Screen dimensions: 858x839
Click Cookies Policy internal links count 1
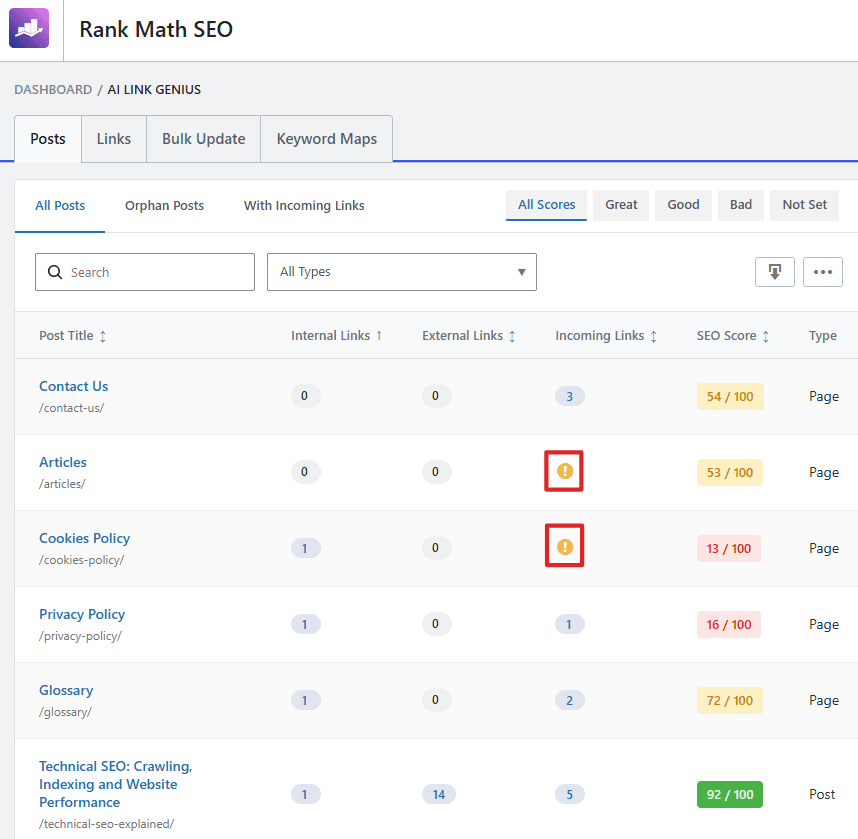point(305,548)
